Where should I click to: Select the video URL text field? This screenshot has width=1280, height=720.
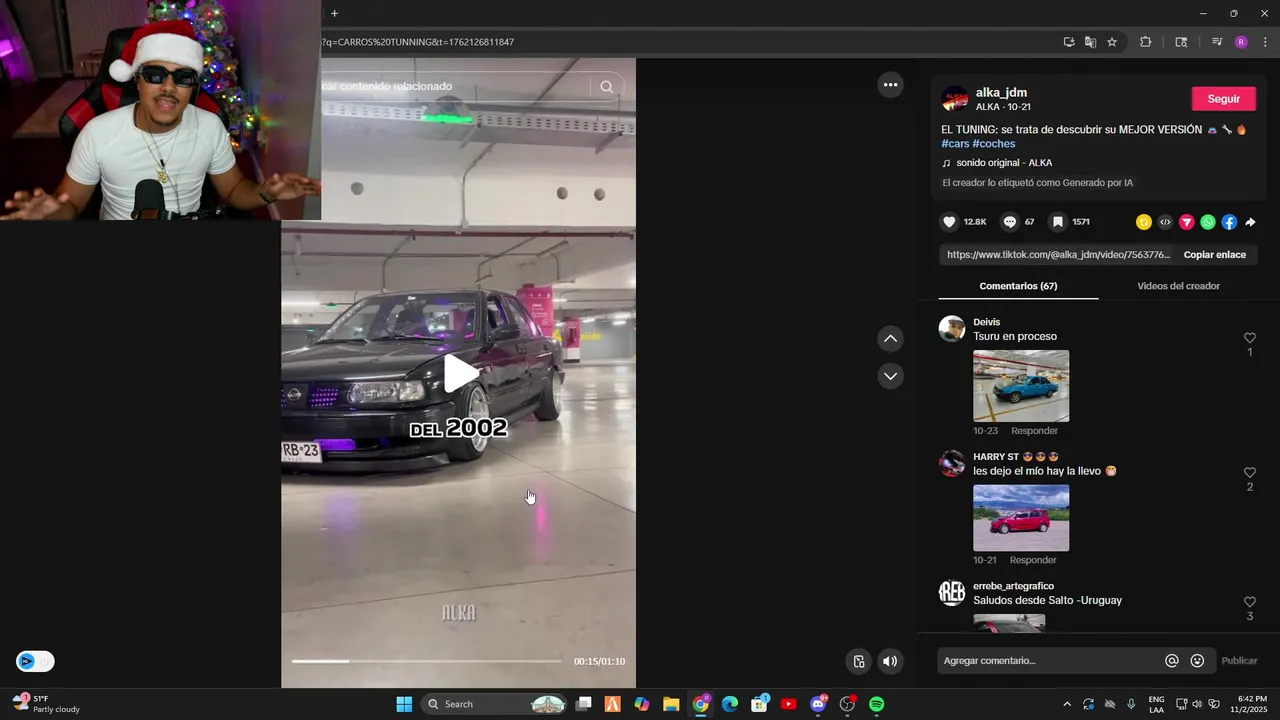tap(1058, 255)
